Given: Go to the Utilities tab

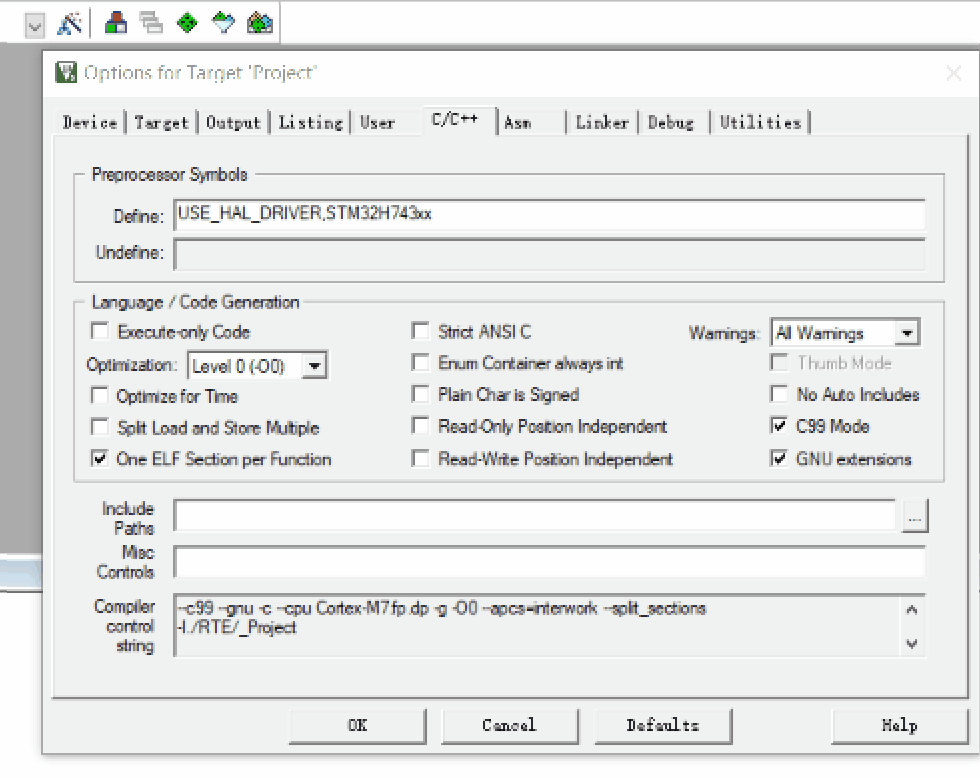Looking at the screenshot, I should (x=760, y=122).
